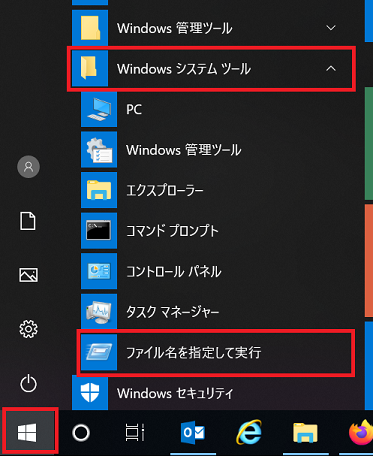
Task: Click the Windows システム ツール folder label
Action: point(184,69)
